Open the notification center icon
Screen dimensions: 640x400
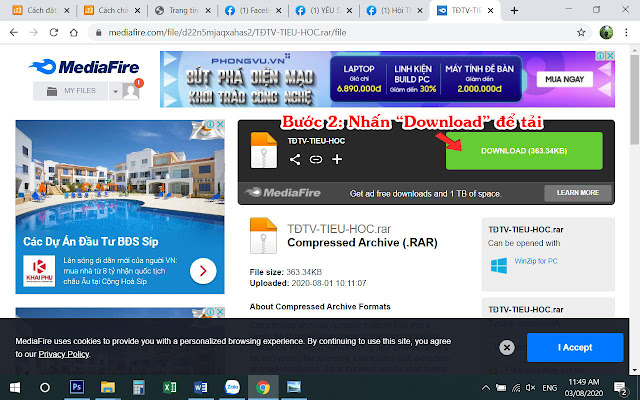[x=620, y=388]
